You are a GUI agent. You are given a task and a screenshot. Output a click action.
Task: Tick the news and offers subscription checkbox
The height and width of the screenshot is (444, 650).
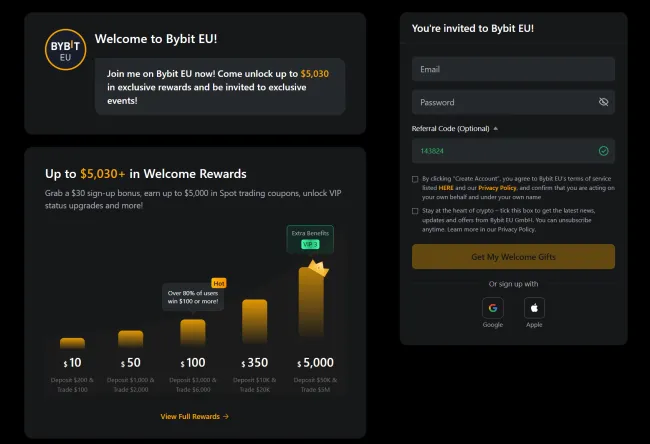click(415, 211)
